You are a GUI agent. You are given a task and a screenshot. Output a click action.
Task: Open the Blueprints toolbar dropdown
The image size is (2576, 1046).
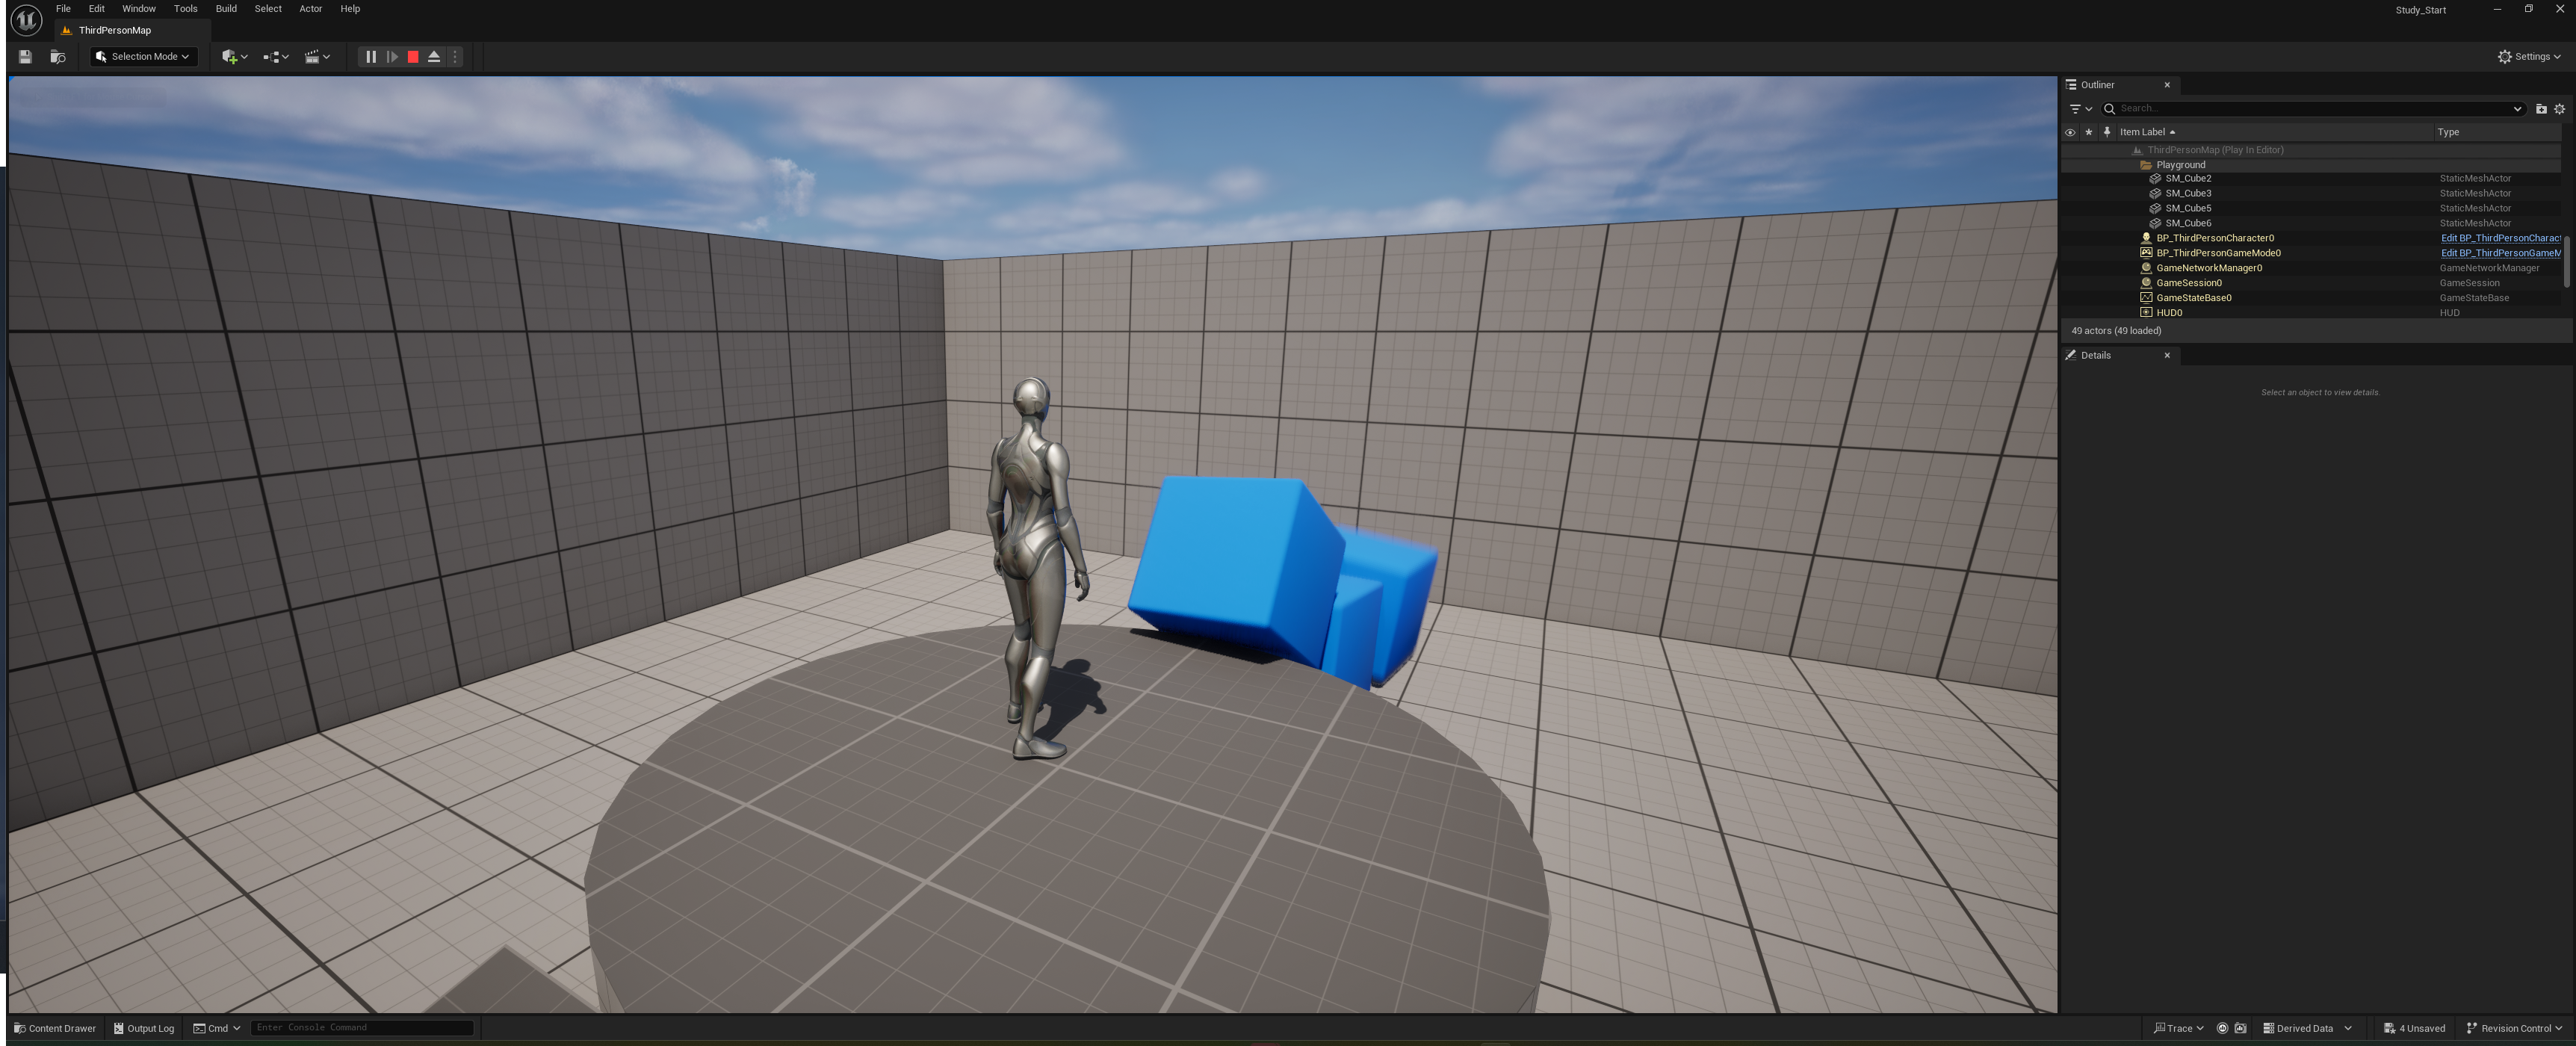tap(275, 57)
